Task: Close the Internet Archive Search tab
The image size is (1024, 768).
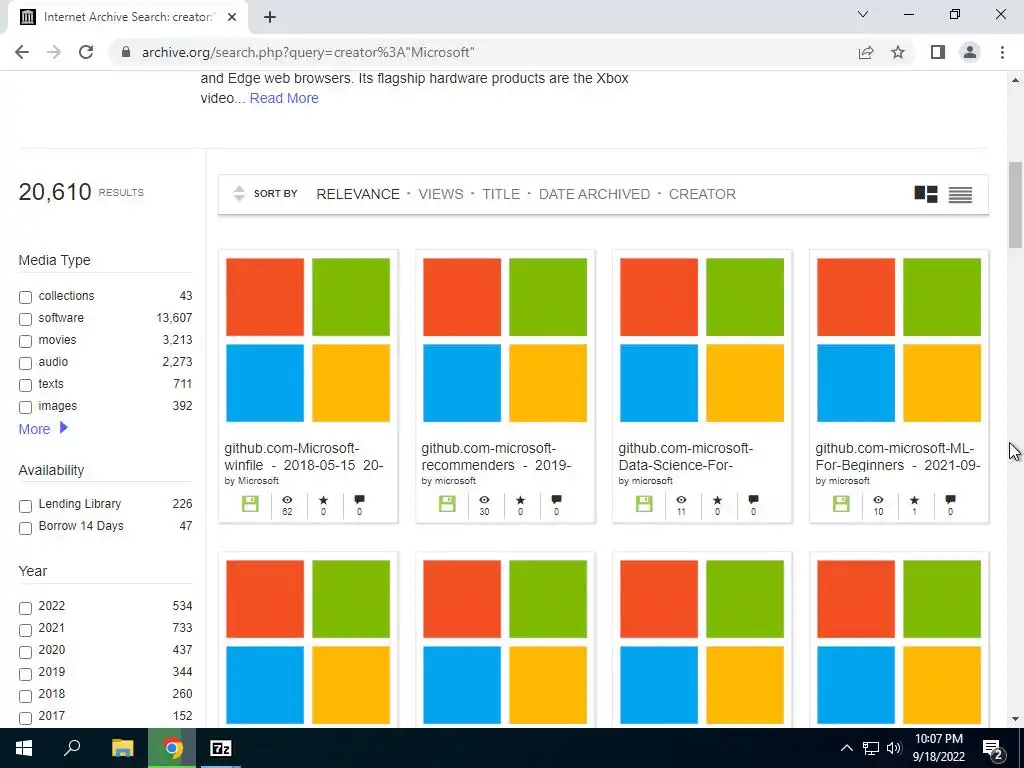Action: [232, 17]
